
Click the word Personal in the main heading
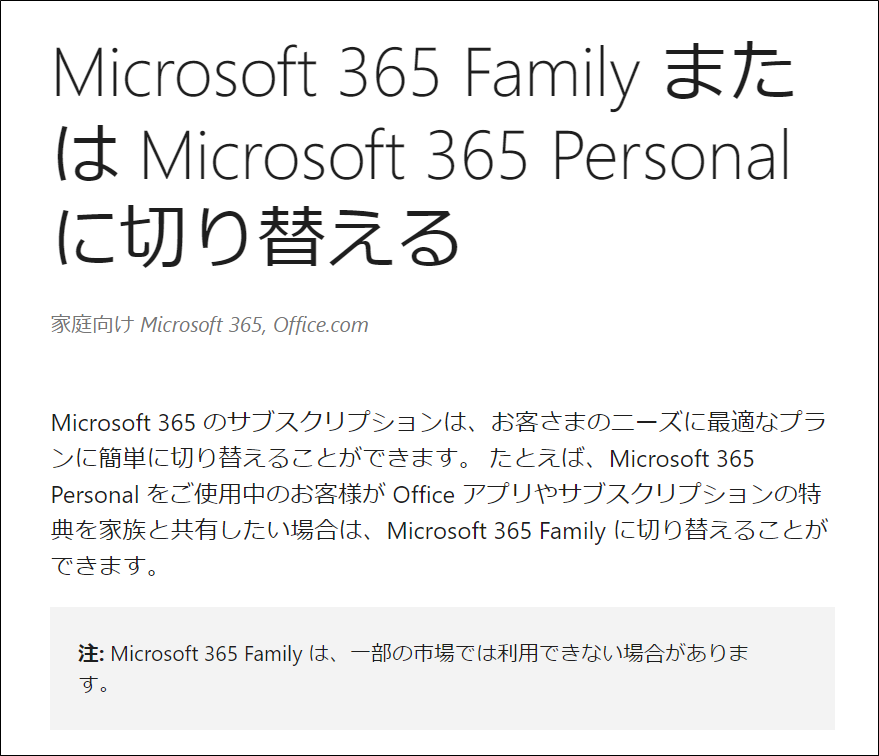coord(671,154)
